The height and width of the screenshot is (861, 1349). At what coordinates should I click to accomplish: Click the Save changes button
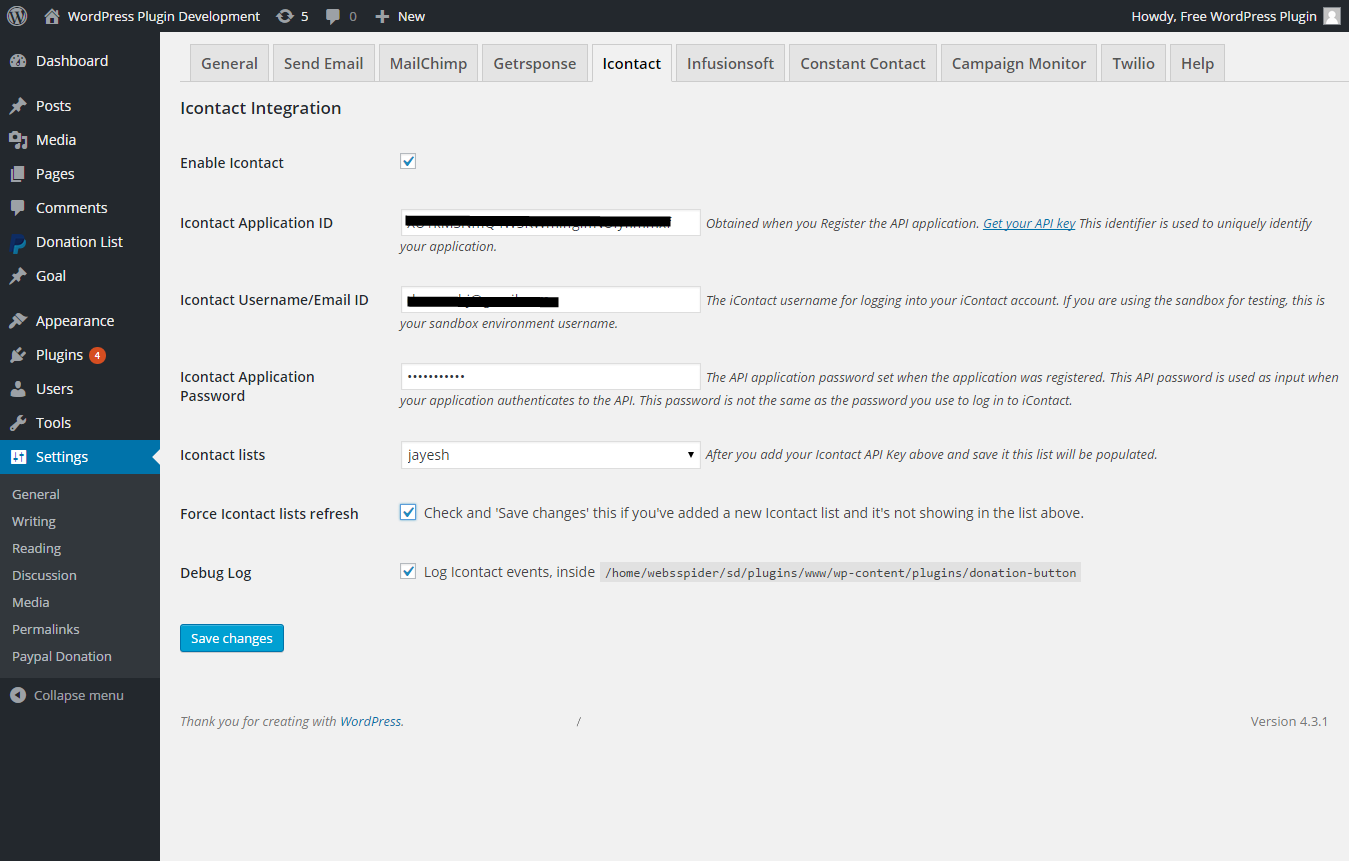tap(232, 638)
